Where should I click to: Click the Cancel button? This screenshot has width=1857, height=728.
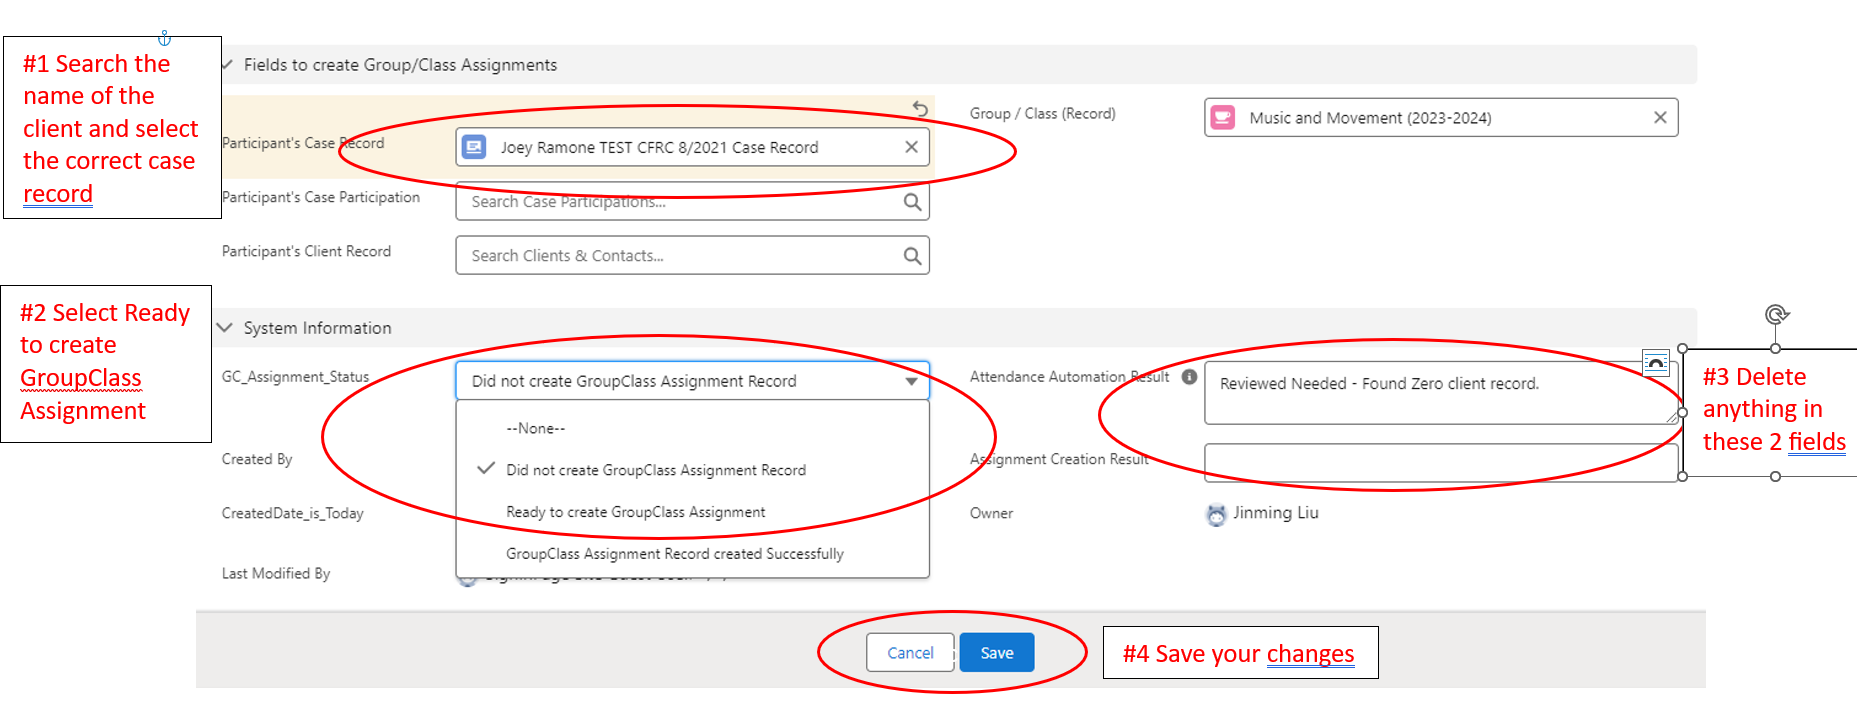910,653
